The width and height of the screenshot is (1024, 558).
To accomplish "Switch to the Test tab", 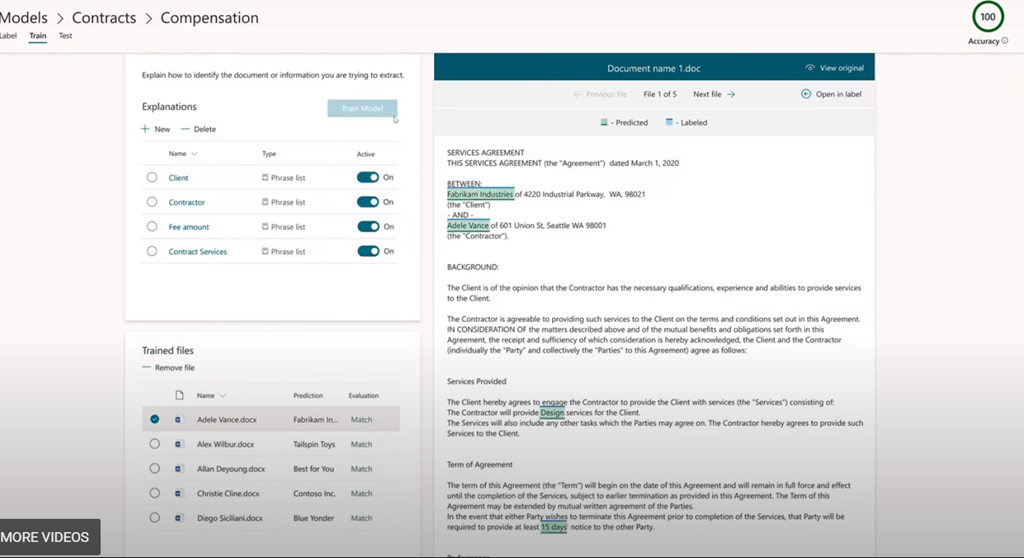I will [x=65, y=36].
